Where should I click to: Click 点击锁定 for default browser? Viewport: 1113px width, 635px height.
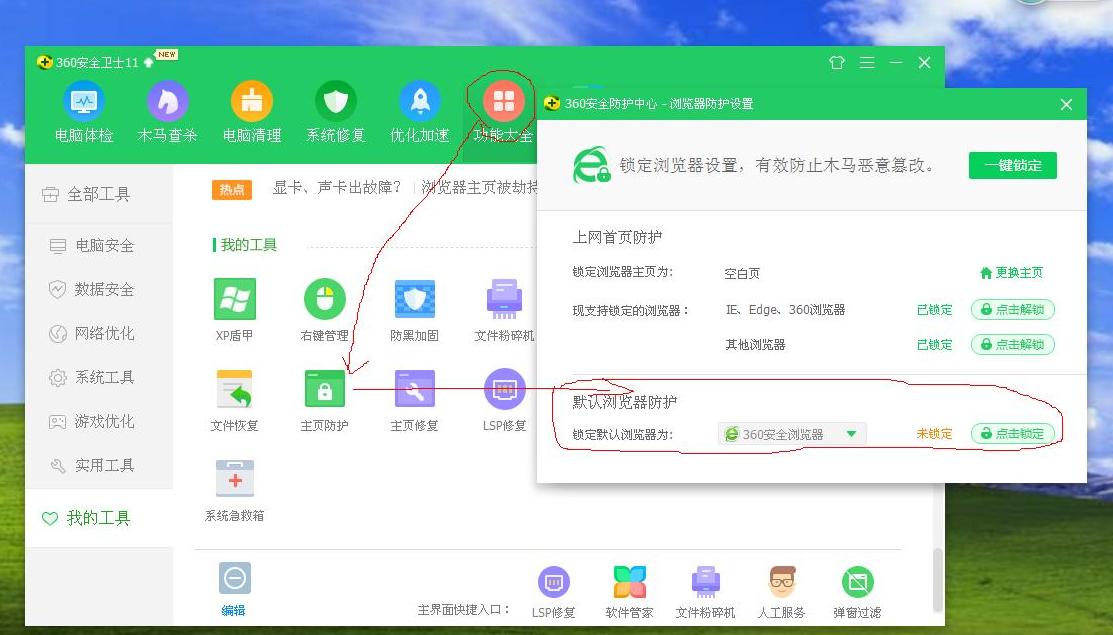coord(1013,434)
